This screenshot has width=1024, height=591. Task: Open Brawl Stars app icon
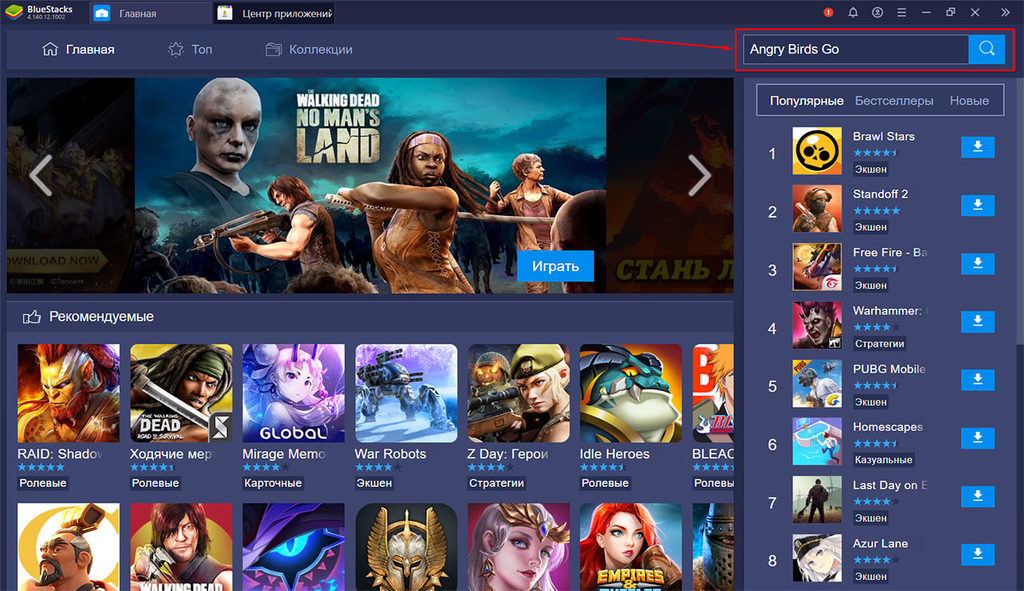817,151
